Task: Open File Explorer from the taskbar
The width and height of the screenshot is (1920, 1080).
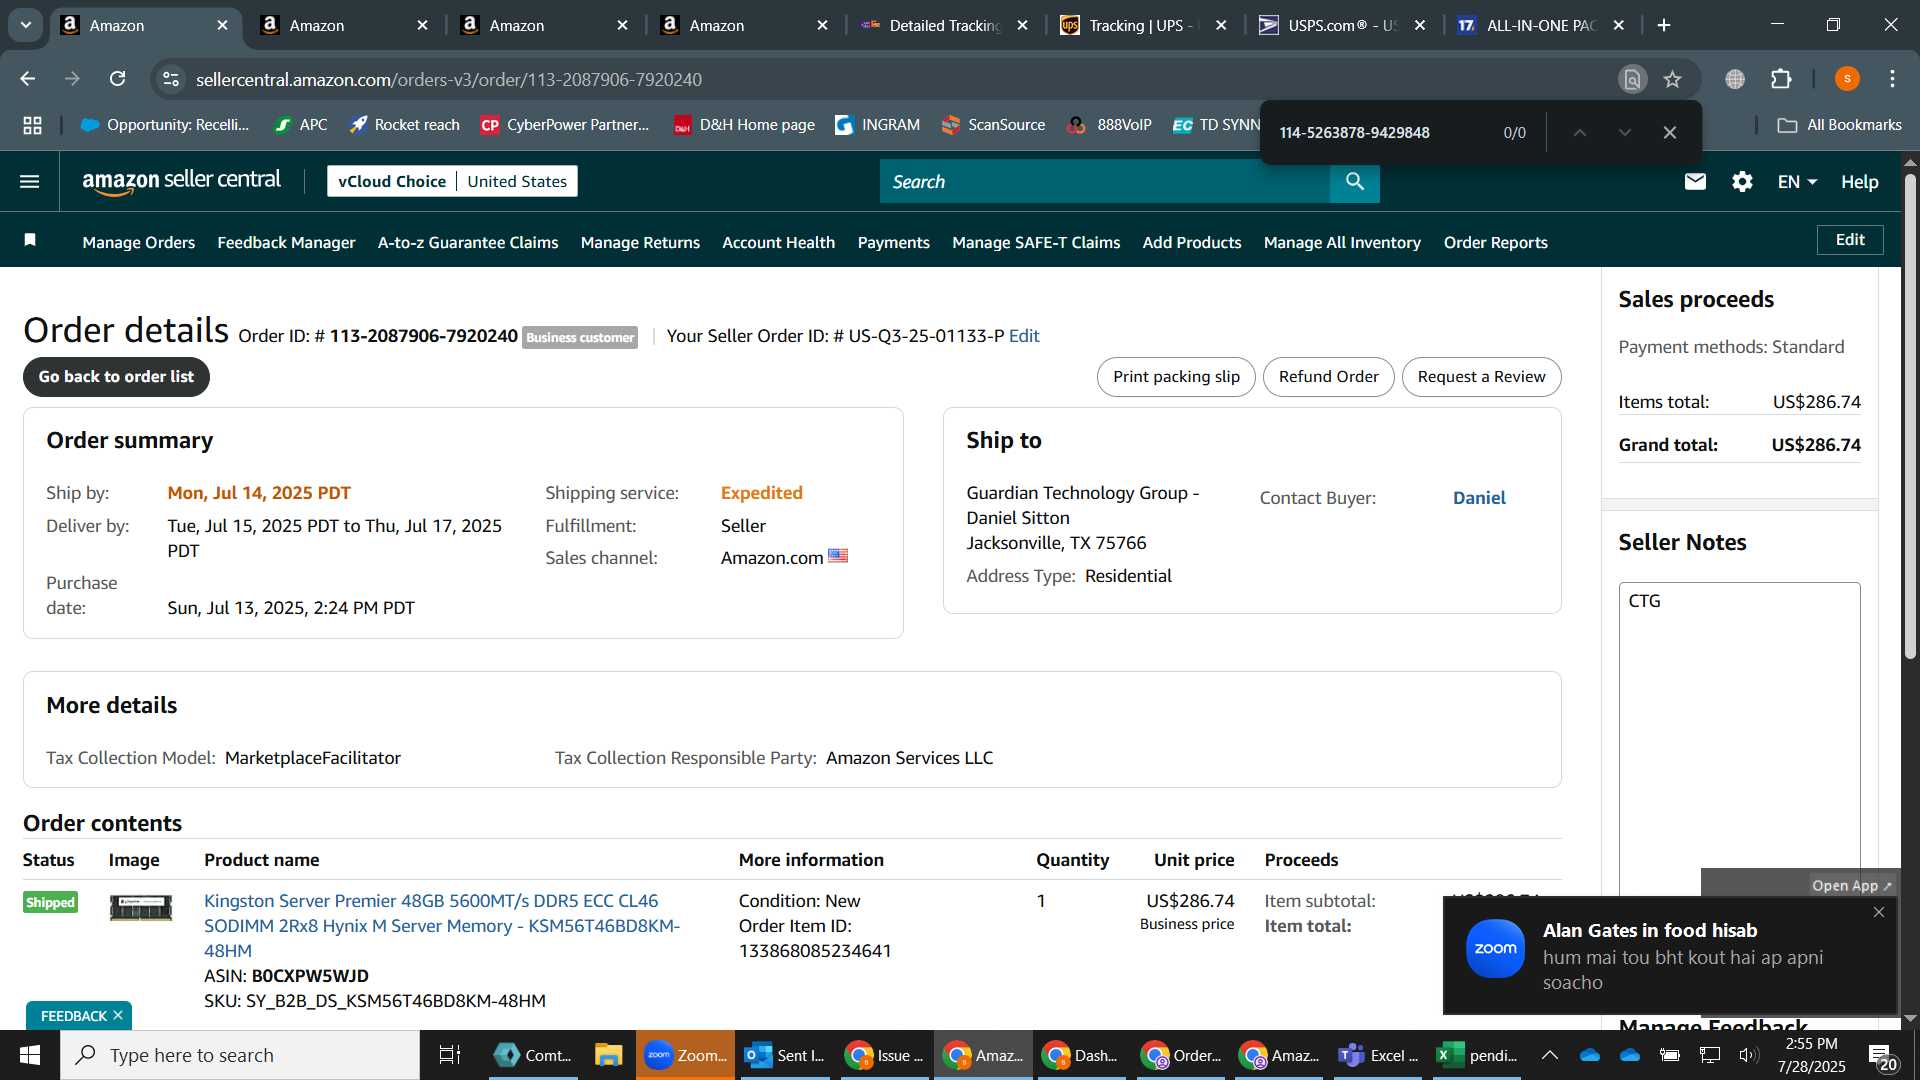Action: click(608, 1055)
